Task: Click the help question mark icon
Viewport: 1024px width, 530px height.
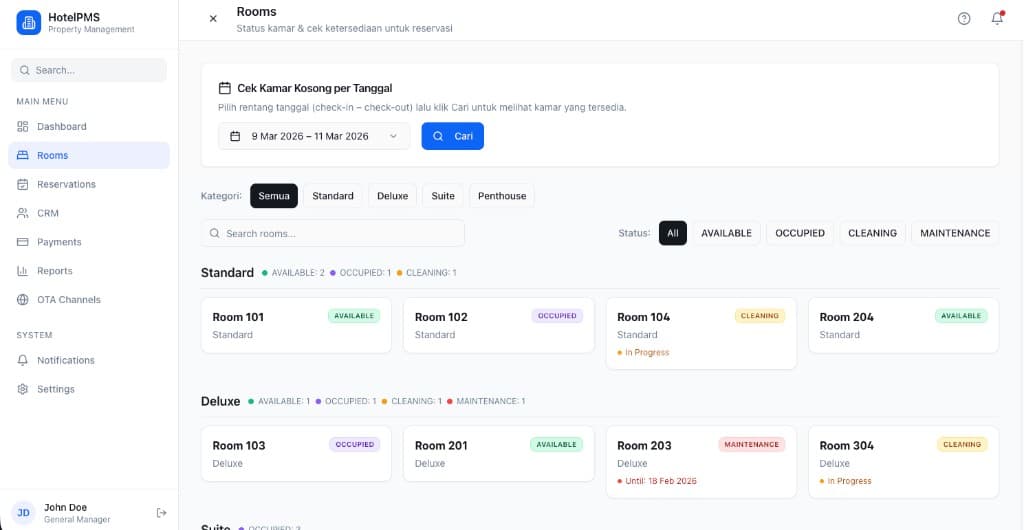Action: tap(964, 19)
